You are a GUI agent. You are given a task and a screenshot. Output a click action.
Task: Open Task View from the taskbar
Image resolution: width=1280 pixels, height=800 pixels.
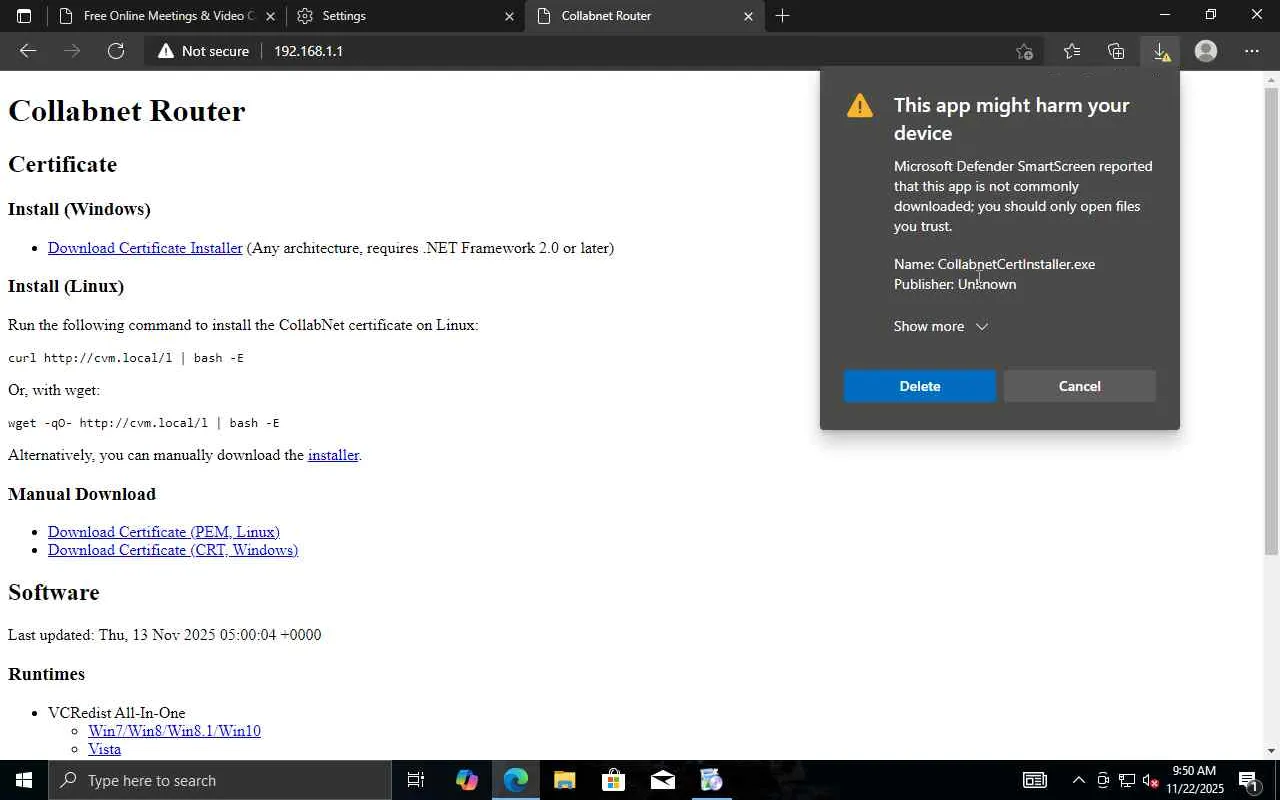(x=416, y=780)
